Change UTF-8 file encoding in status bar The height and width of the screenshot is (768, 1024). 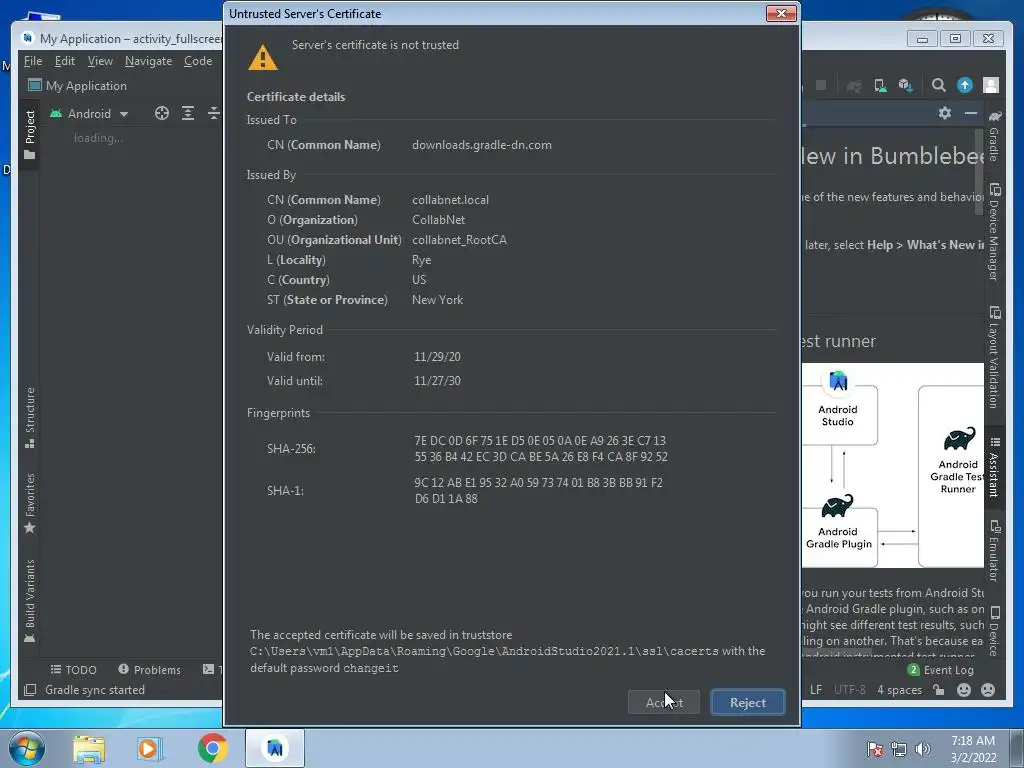[850, 690]
